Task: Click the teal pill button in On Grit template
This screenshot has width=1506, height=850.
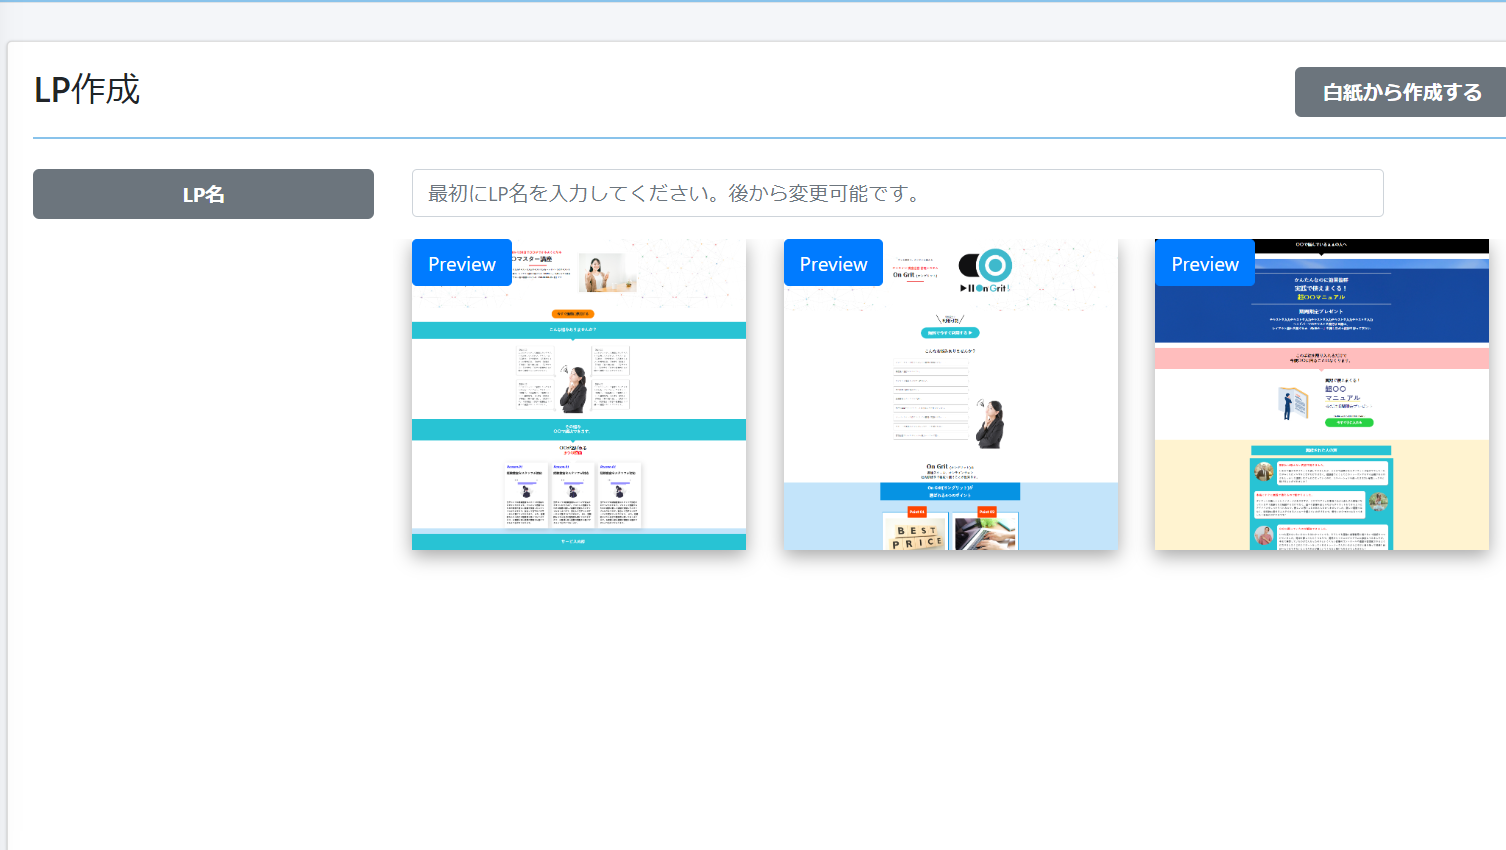Action: (949, 332)
